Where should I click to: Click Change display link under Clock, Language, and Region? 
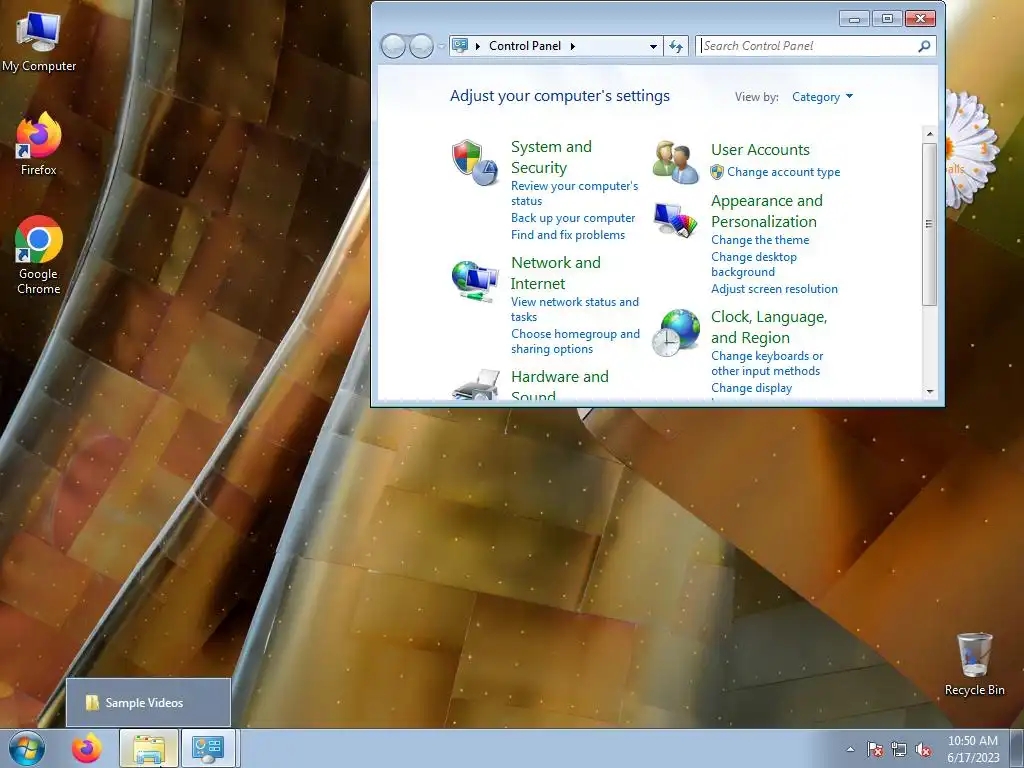(752, 388)
